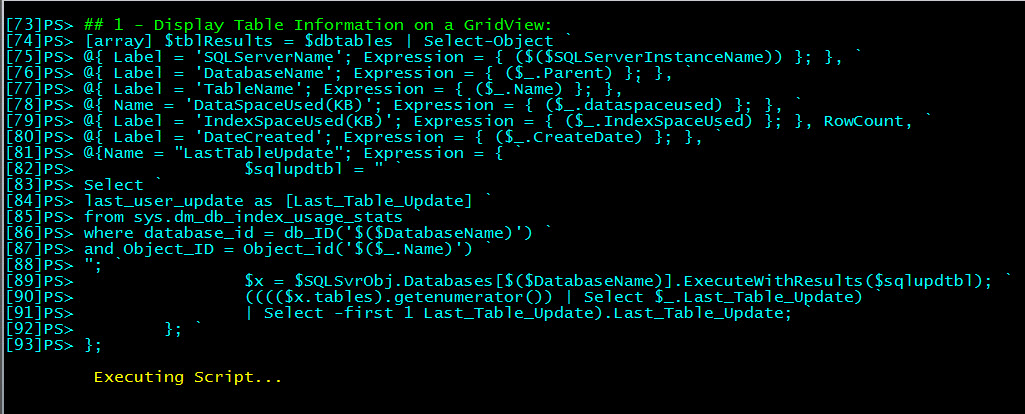Click the '[93]PS>' prompt line
This screenshot has width=1025, height=414.
pos(53,345)
